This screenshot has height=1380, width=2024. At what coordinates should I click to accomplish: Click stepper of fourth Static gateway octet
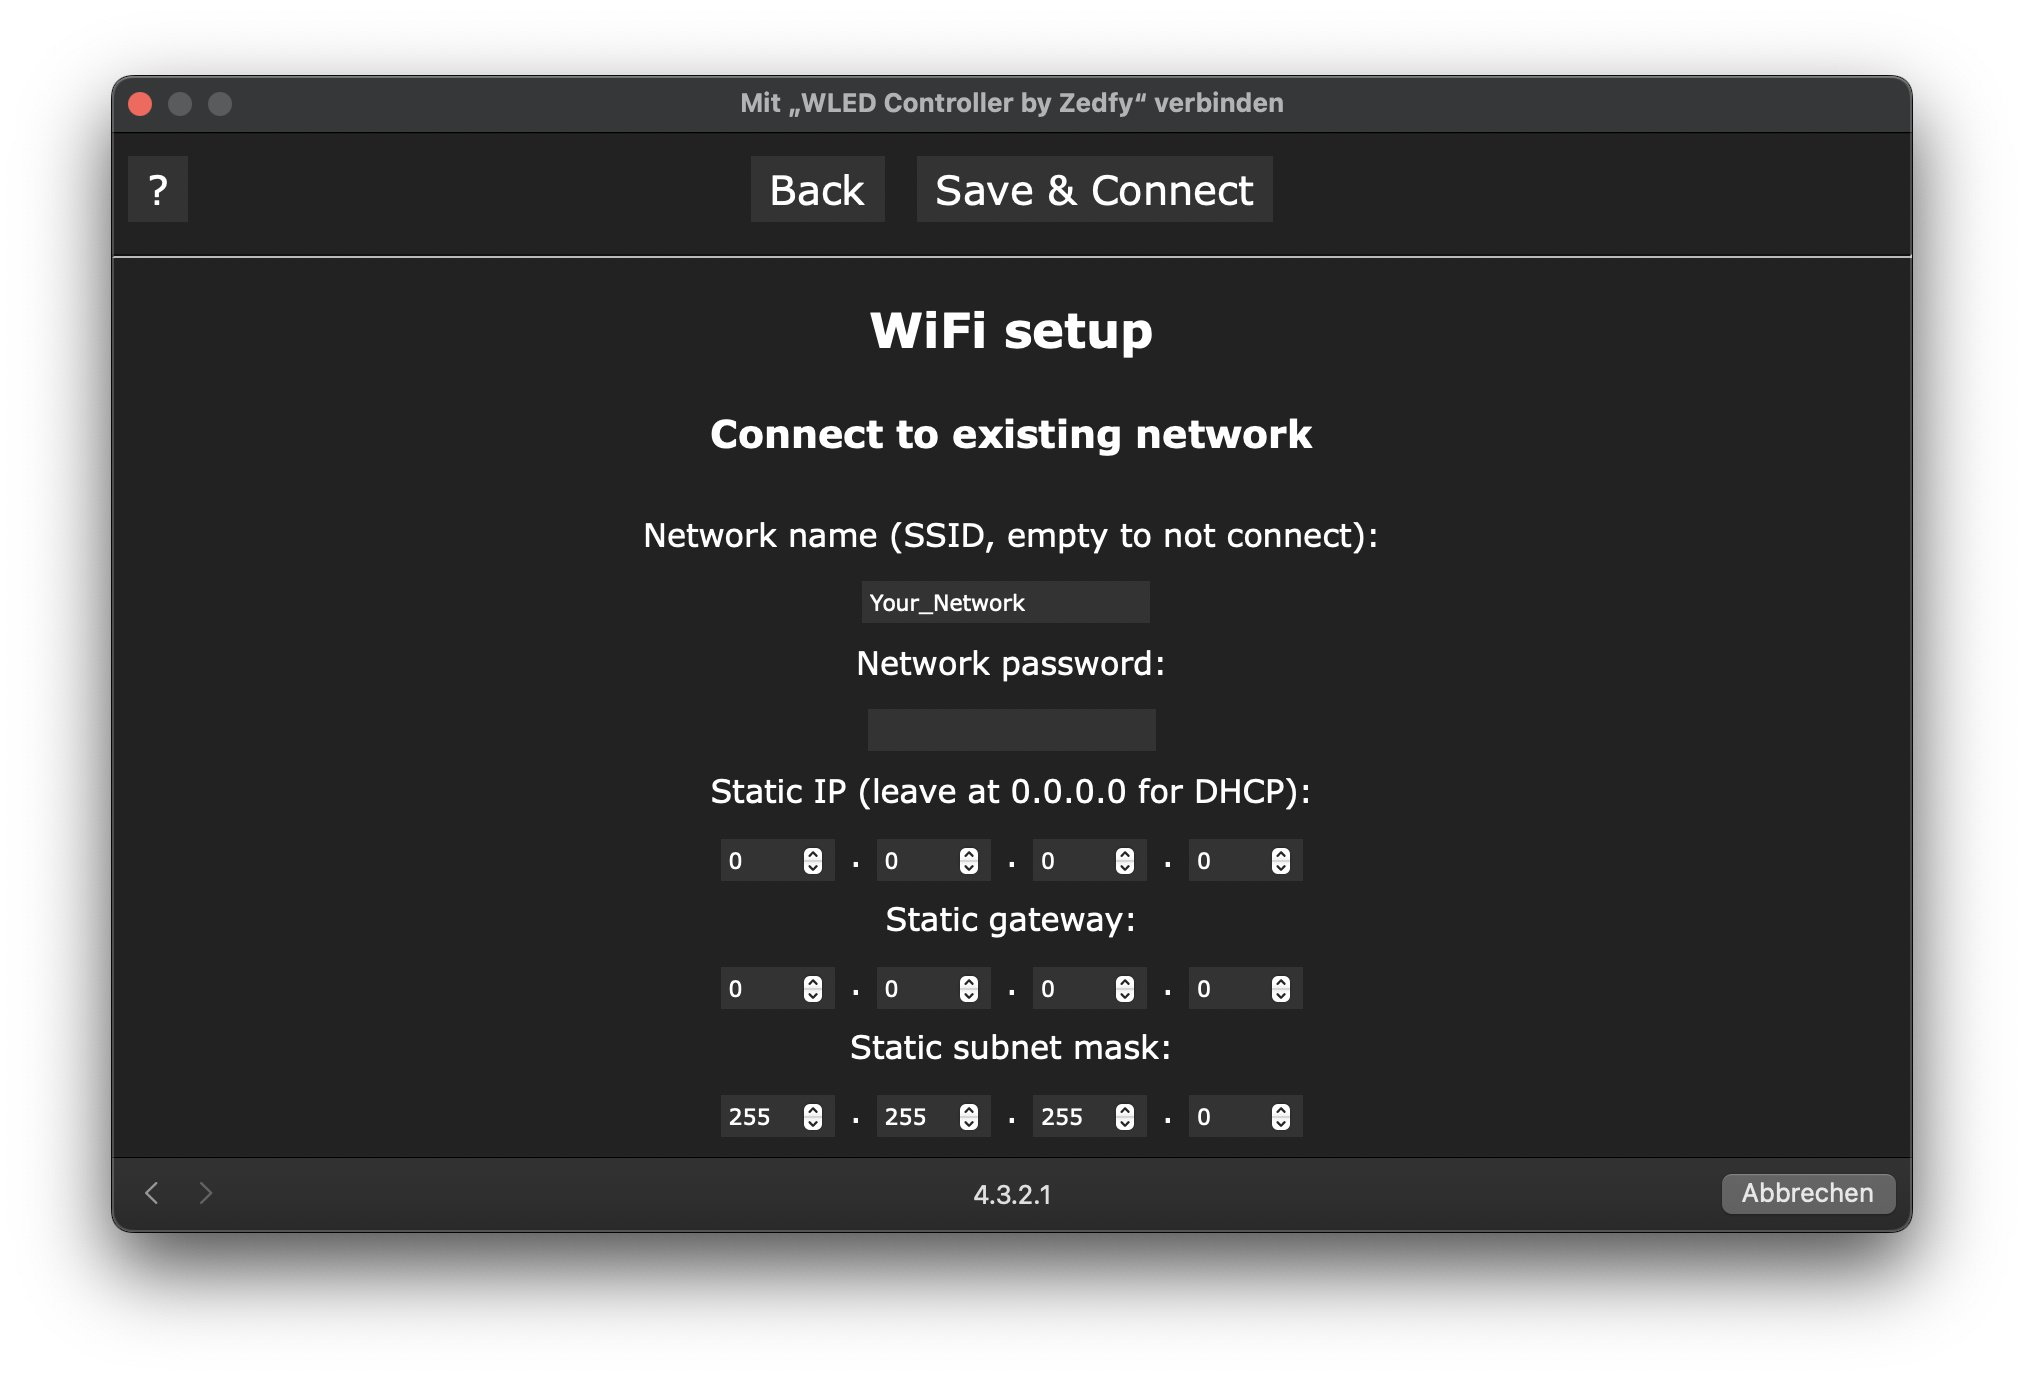point(1280,989)
